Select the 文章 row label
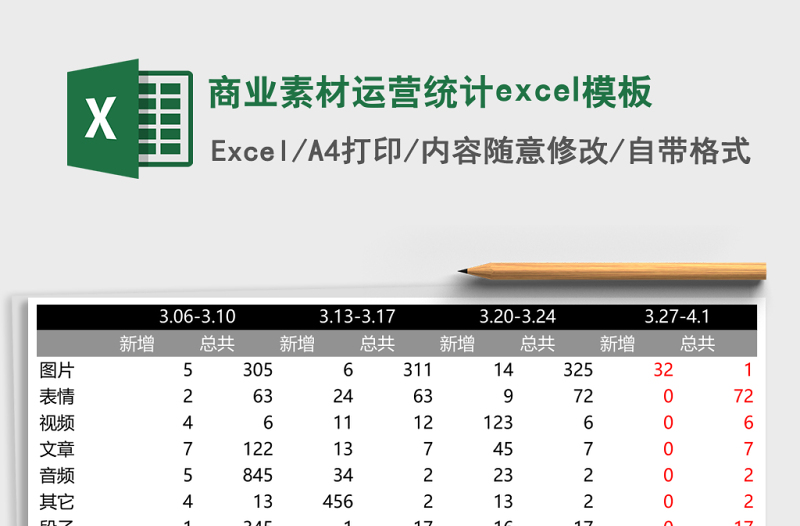800x526 pixels. pyautogui.click(x=57, y=449)
